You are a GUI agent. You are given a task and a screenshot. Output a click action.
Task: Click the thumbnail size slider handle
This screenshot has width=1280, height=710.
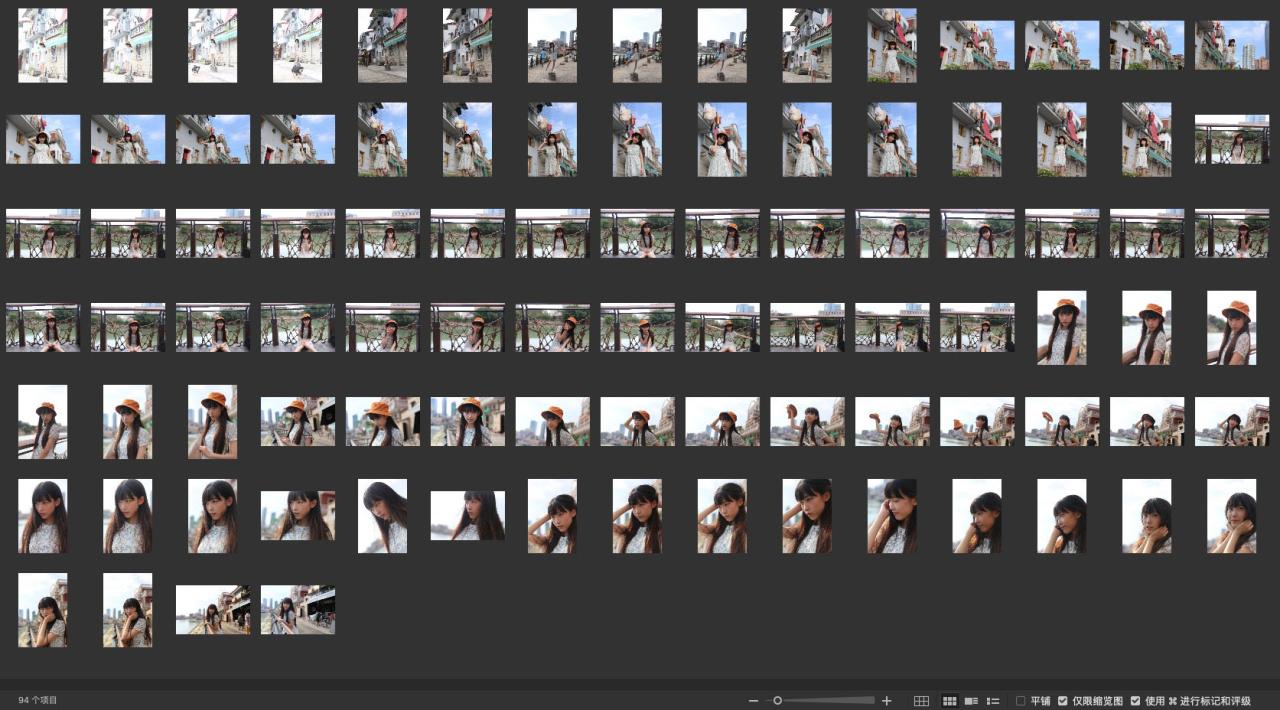click(777, 701)
